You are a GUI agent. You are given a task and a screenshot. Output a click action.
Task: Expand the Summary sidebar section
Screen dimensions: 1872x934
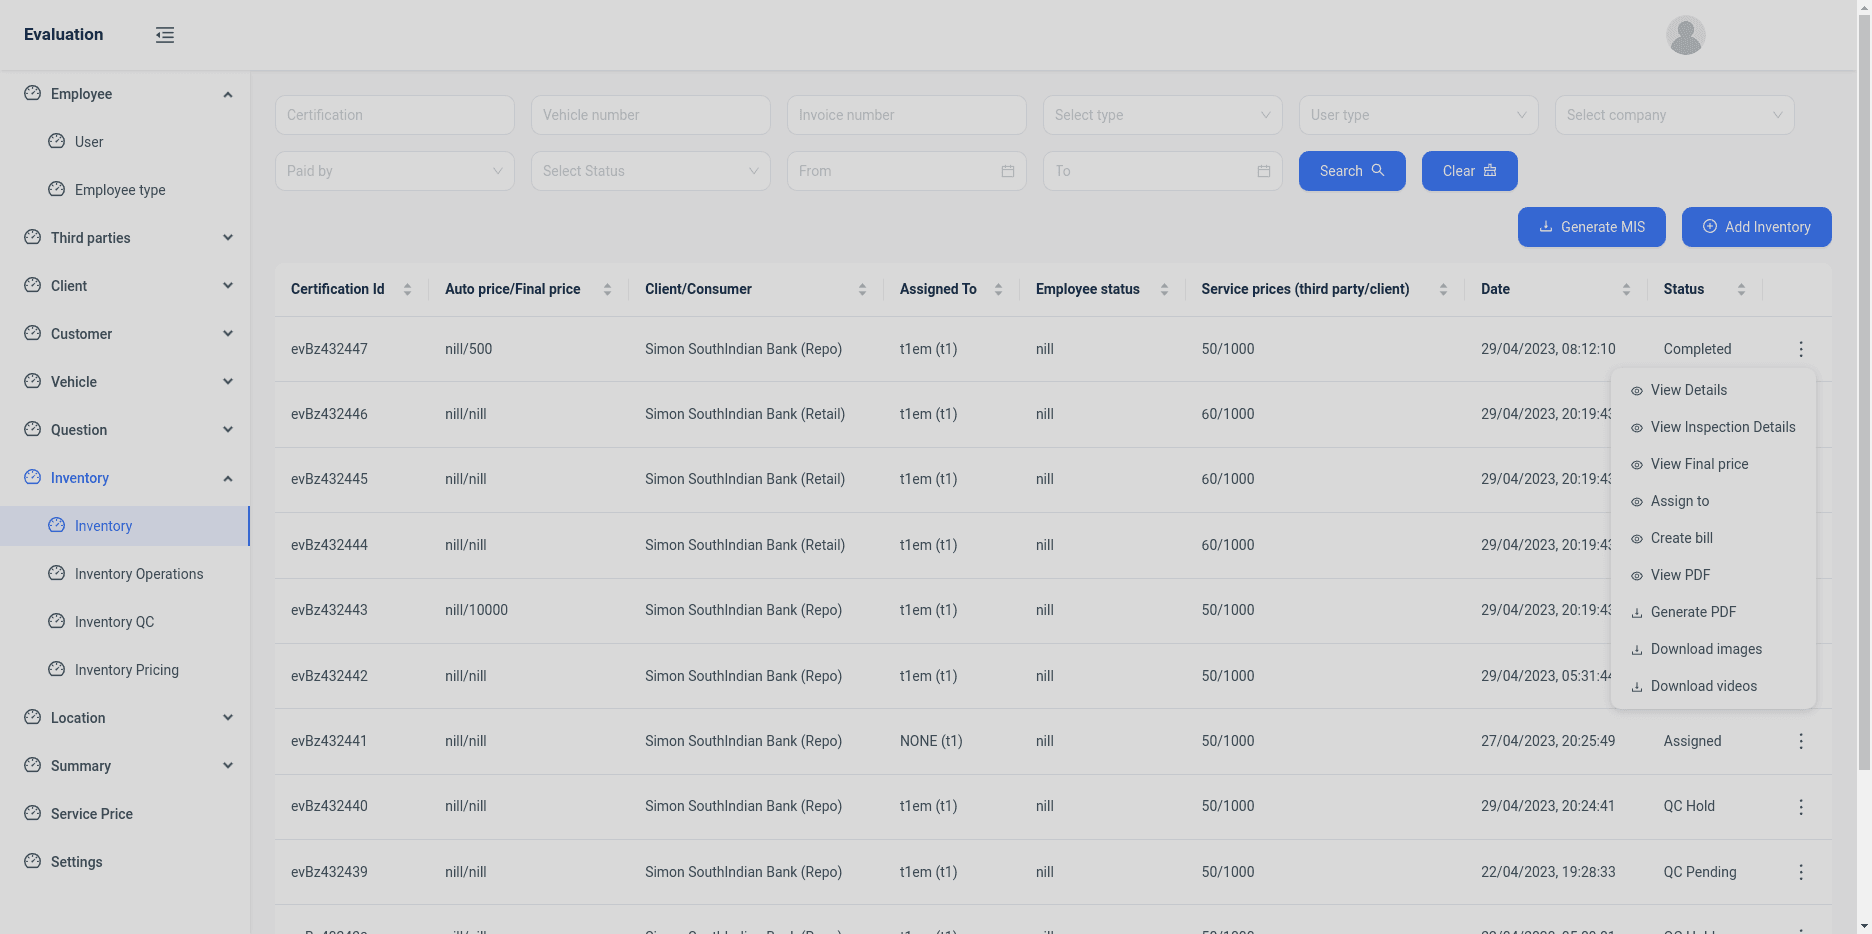coord(228,766)
